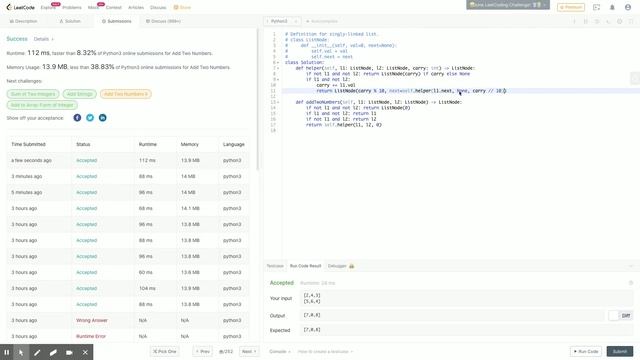
Task: Click the Status column header
Action: tap(83, 144)
